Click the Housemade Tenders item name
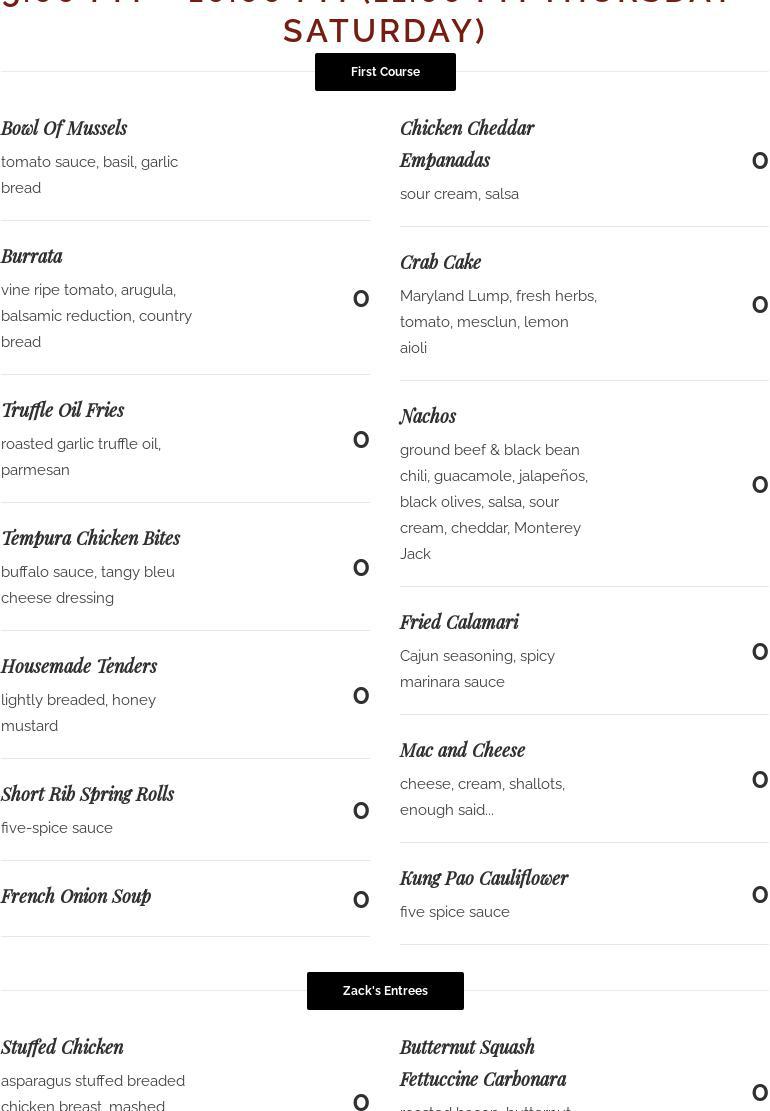The height and width of the screenshot is (1111, 770). coord(79,666)
